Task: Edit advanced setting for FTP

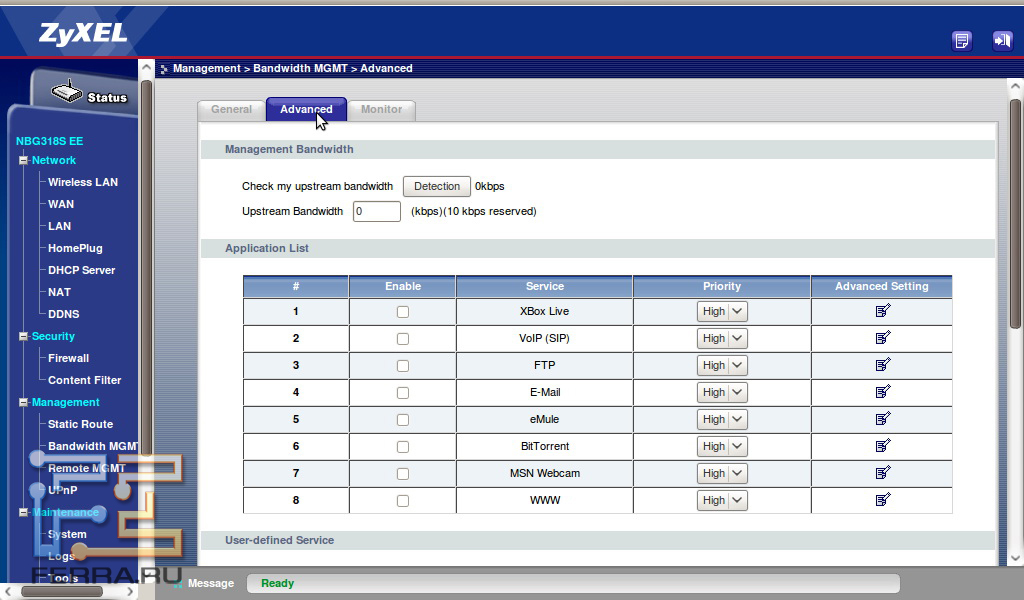Action: 882,365
